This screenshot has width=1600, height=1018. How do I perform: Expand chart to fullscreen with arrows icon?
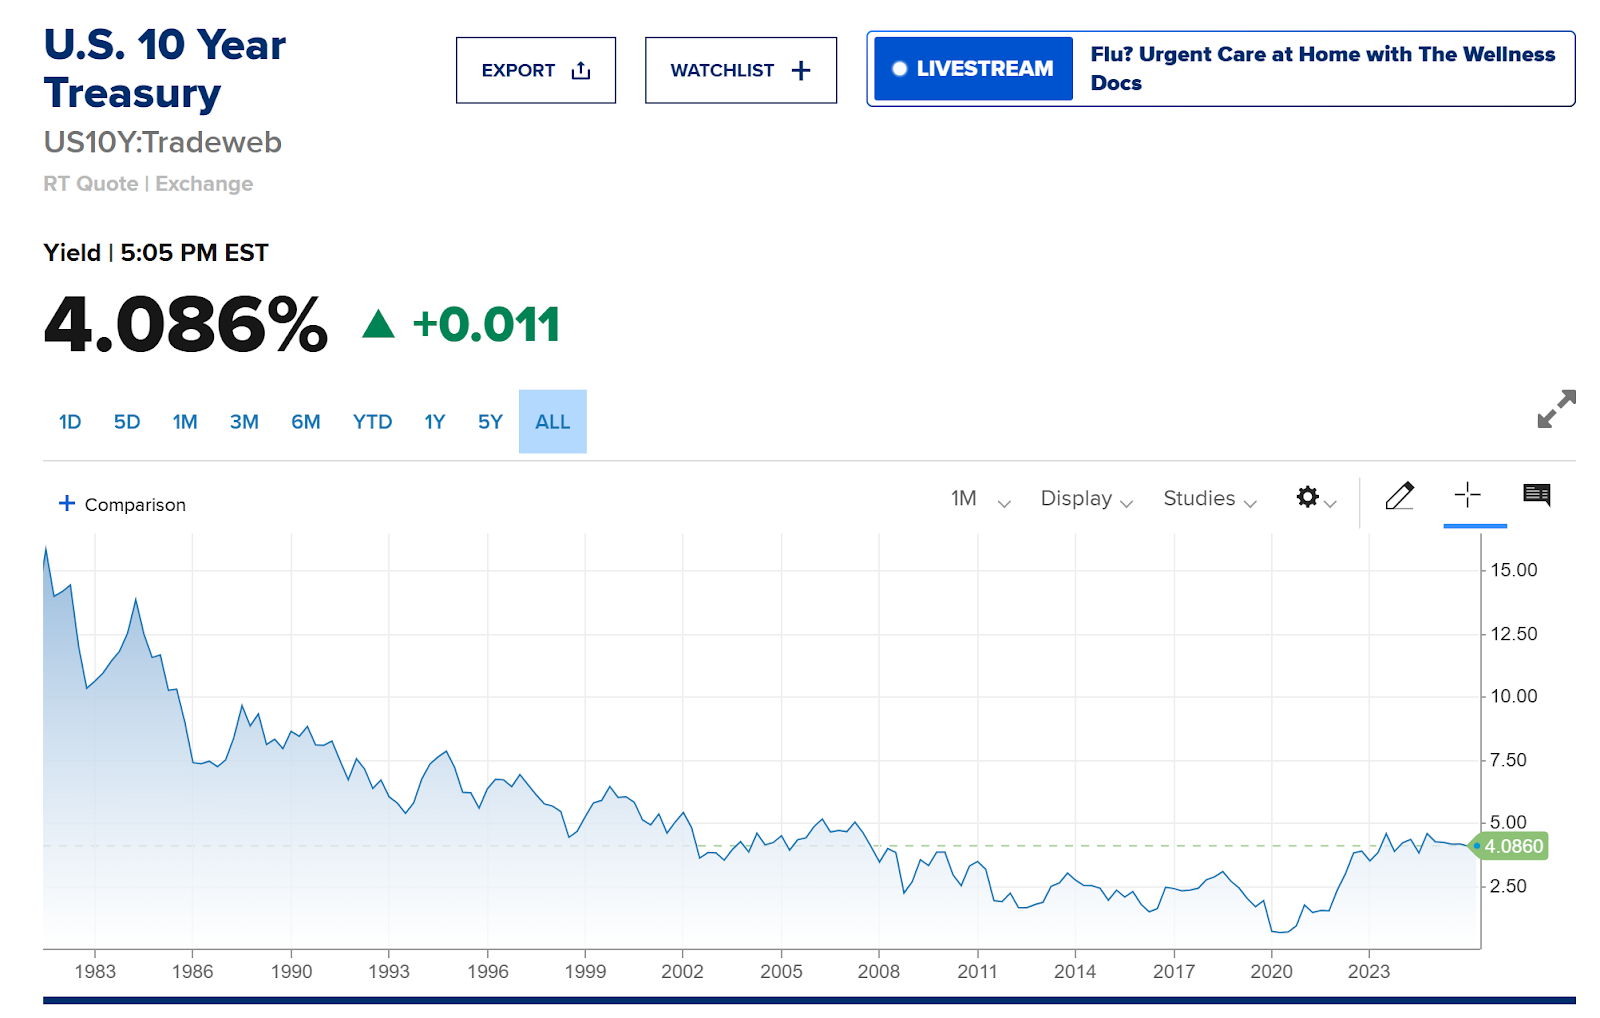click(x=1555, y=409)
